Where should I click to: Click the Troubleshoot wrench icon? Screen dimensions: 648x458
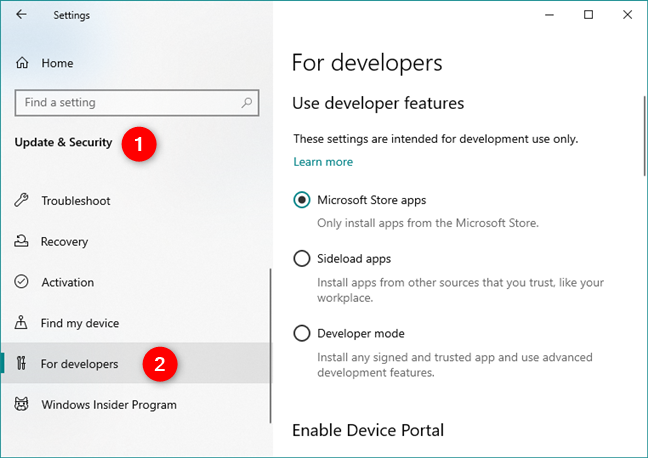[x=21, y=200]
